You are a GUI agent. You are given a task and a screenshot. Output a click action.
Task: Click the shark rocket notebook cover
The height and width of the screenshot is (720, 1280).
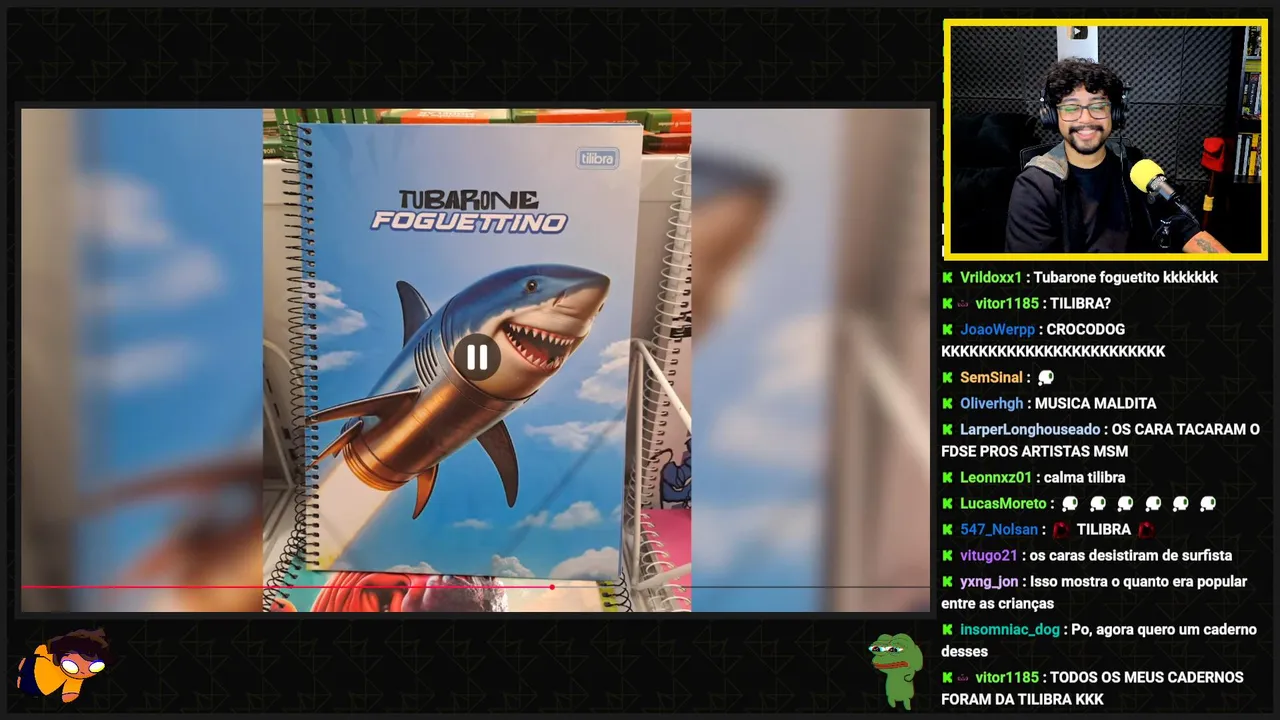[470, 350]
